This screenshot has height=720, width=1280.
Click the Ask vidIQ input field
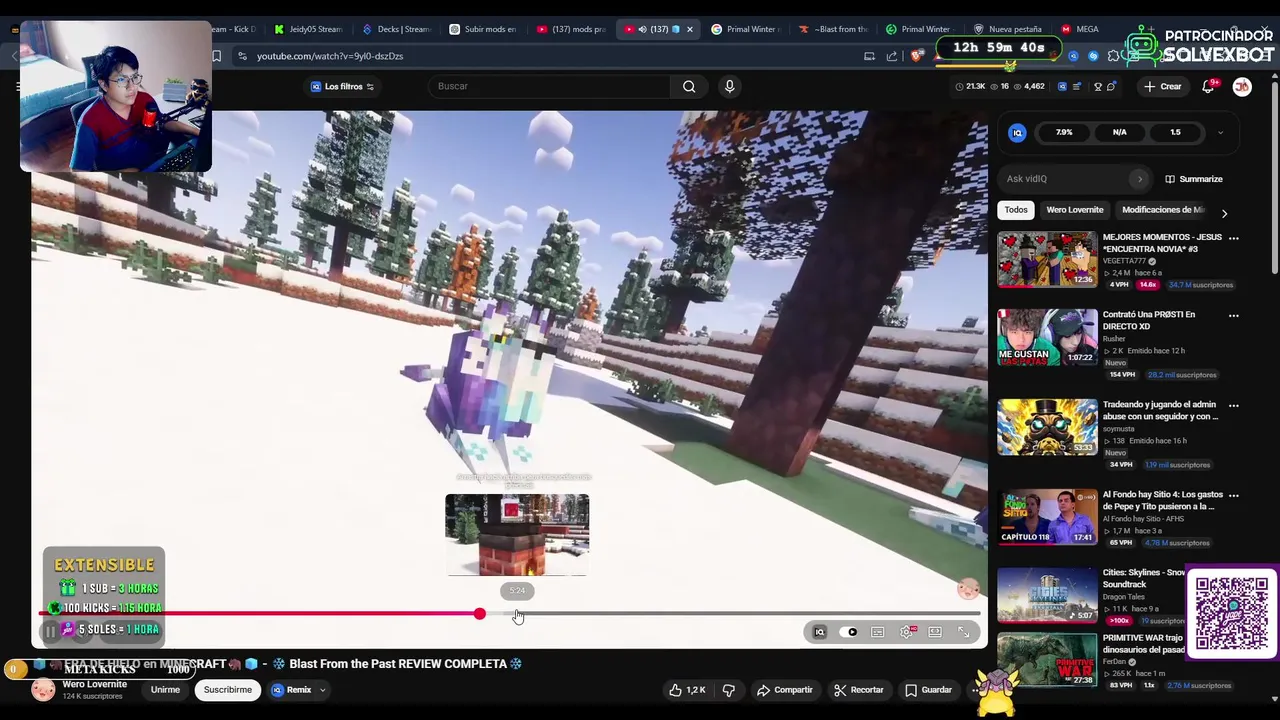[x=1066, y=179]
